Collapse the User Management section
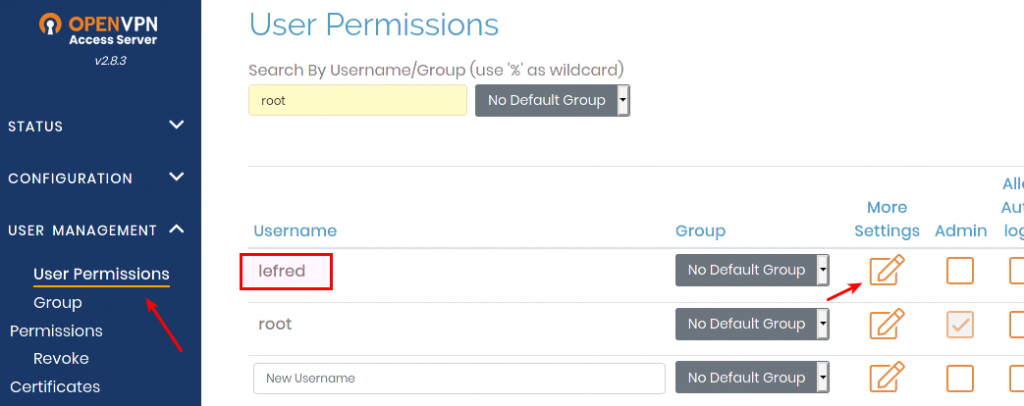Screen dimensions: 1024x406 click(x=97, y=230)
